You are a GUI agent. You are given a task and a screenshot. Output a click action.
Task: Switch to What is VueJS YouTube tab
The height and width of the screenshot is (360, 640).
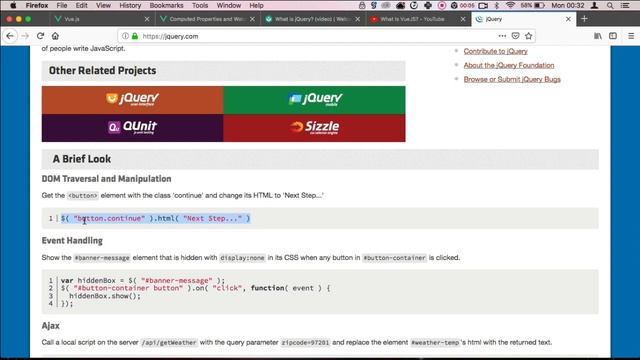pyautogui.click(x=418, y=19)
